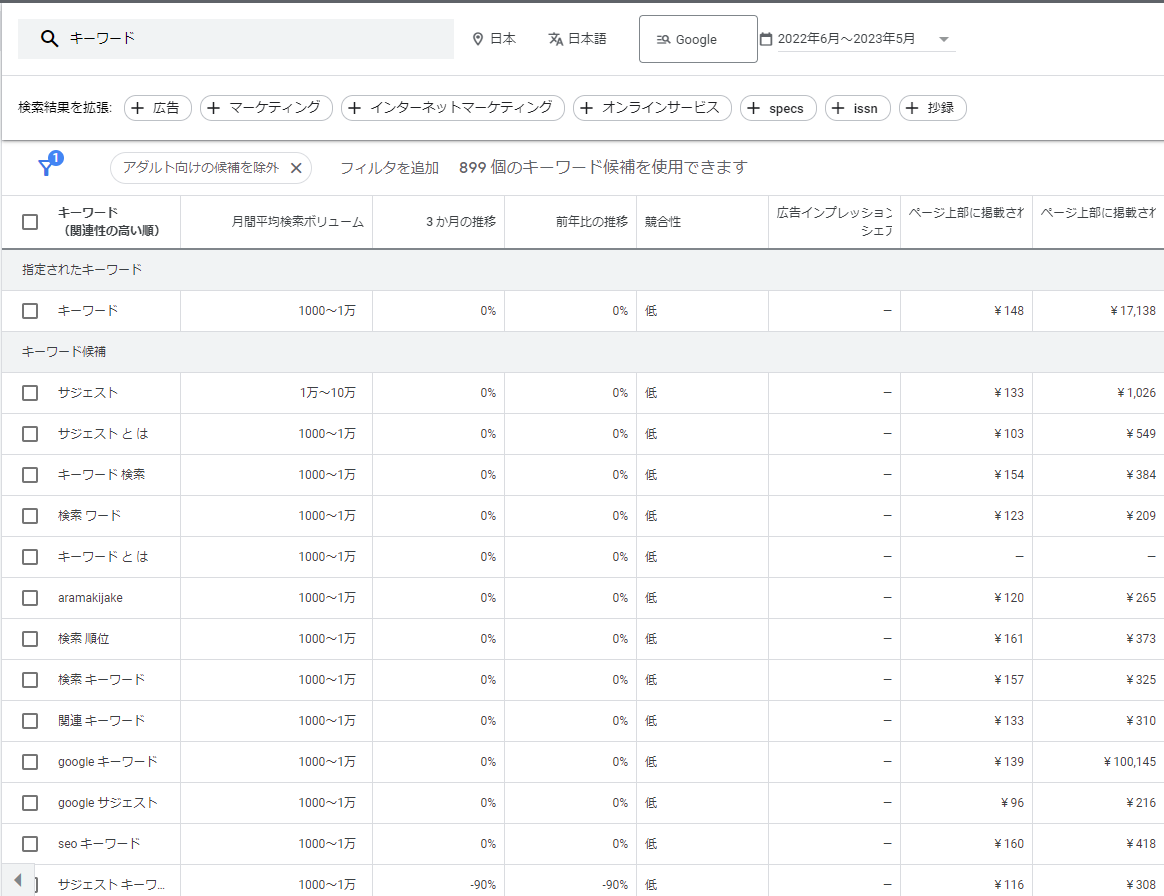Open the aramakijake keyword link
Screen dimensions: 1164x896
[91, 597]
